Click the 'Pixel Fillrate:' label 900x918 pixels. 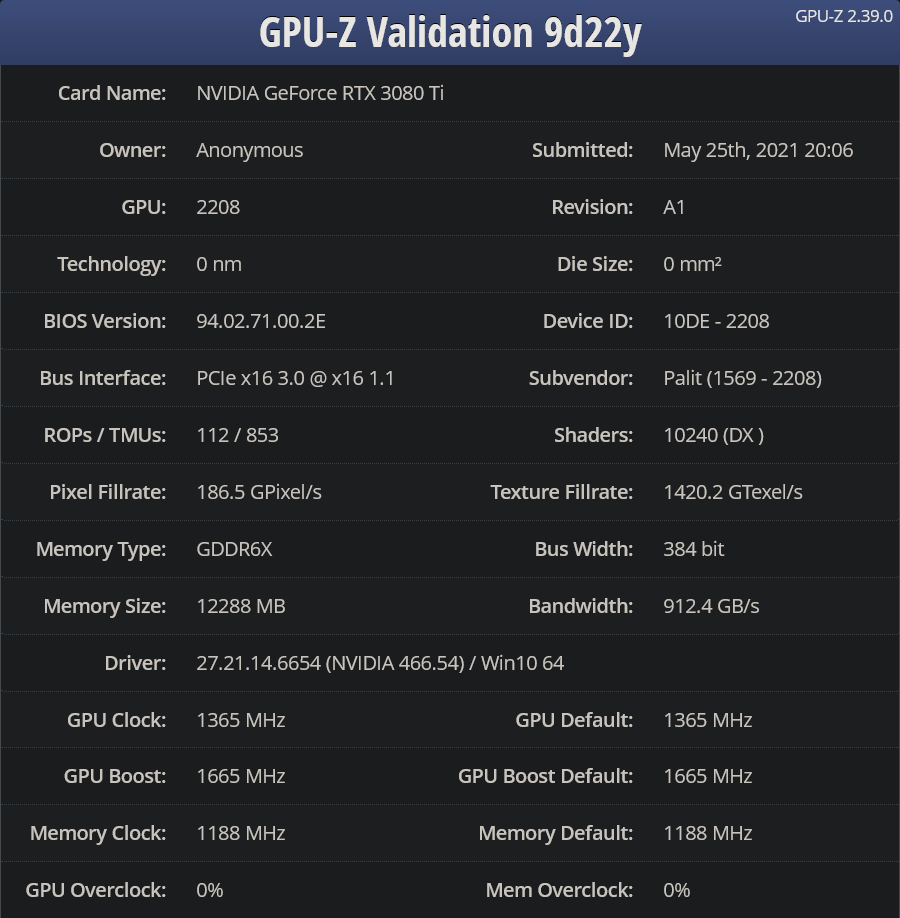107,492
